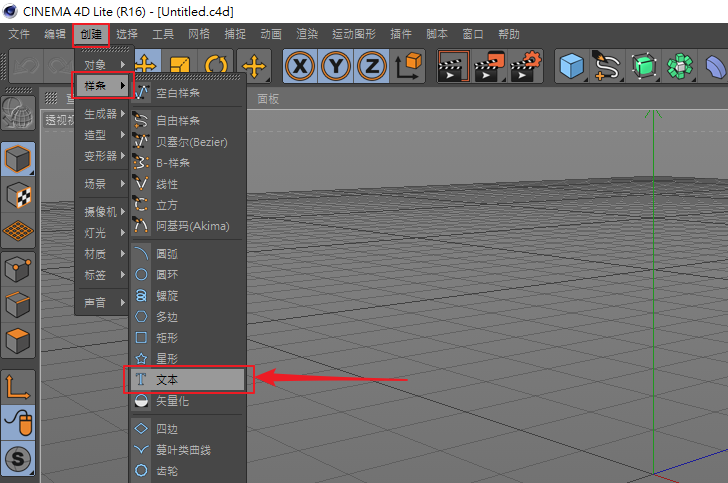Viewport: 728px width, 483px height.
Task: Enable model mode cube icon
Action: pos(18,159)
